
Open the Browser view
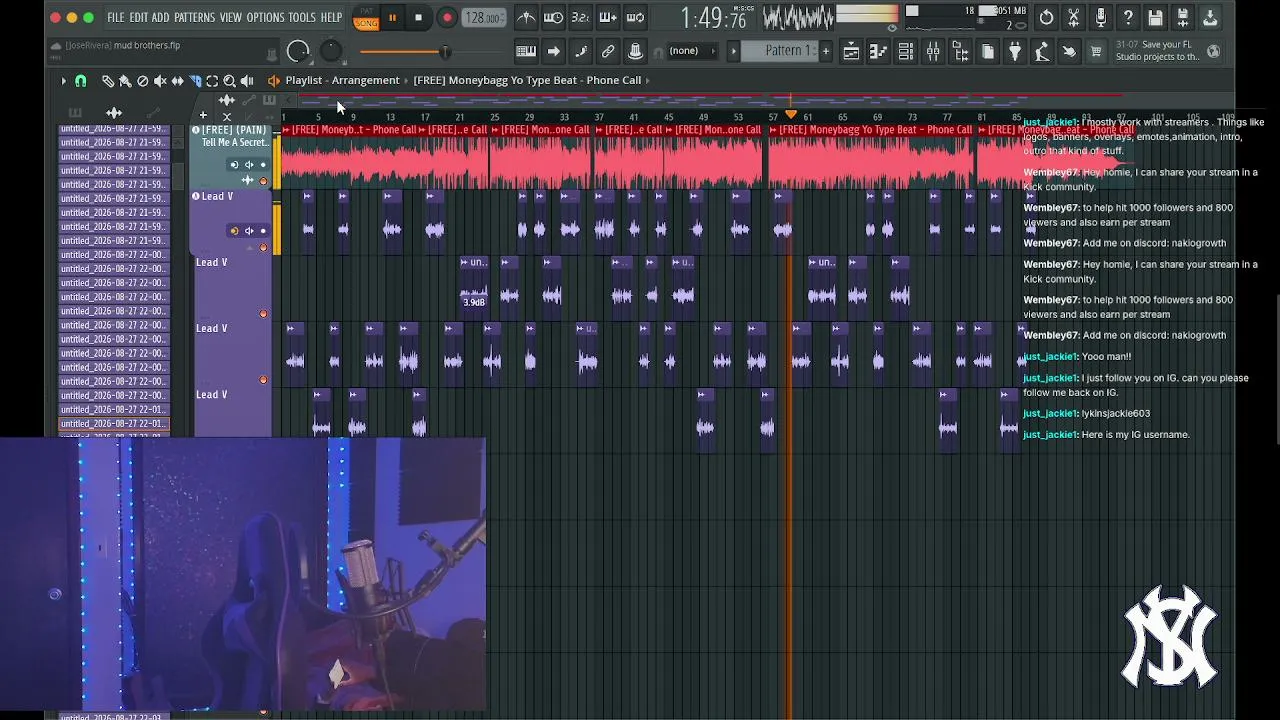click(x=960, y=52)
